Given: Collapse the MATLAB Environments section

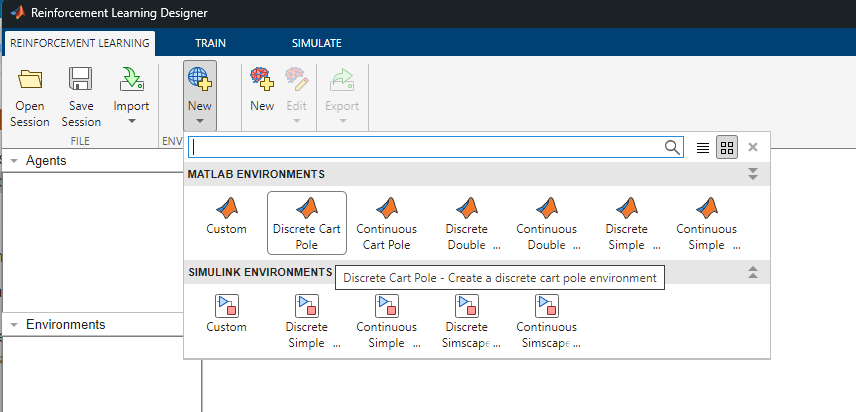Looking at the screenshot, I should [x=753, y=174].
